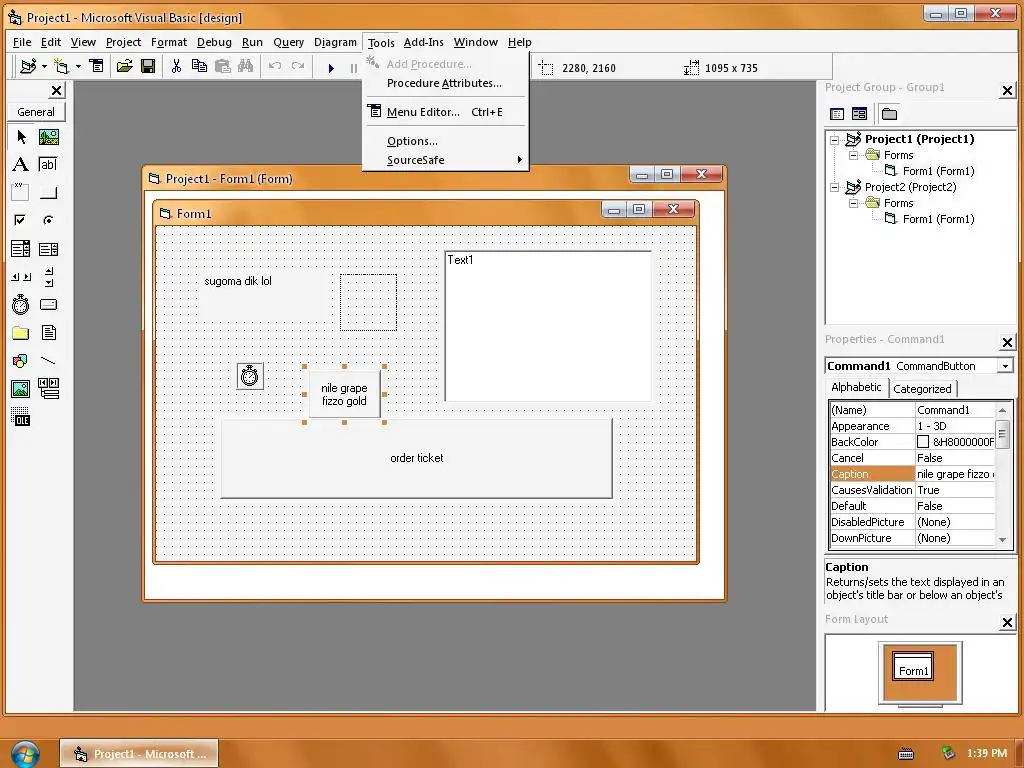Click the Copy toolbar icon
The height and width of the screenshot is (768, 1024).
[199, 66]
